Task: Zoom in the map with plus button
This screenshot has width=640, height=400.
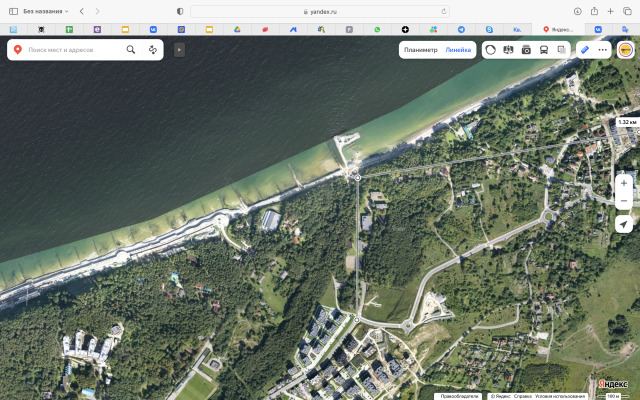Action: tap(624, 183)
